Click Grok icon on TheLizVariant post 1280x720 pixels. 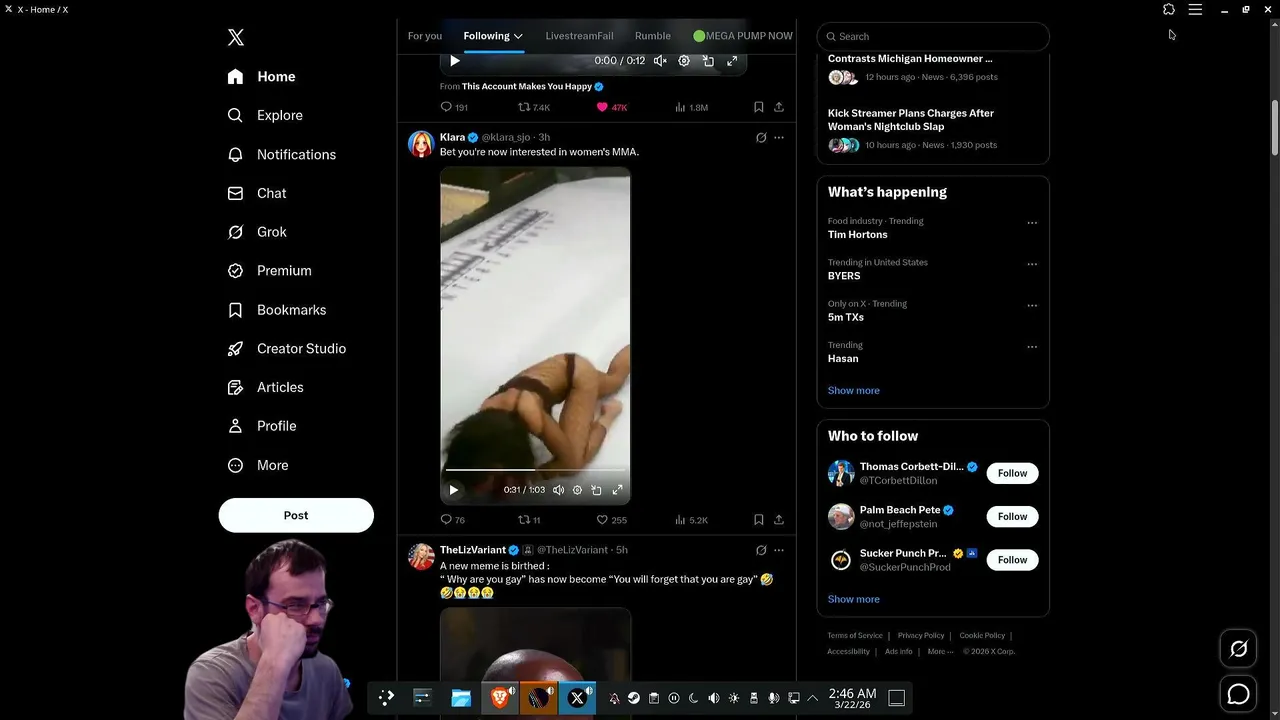(x=761, y=550)
